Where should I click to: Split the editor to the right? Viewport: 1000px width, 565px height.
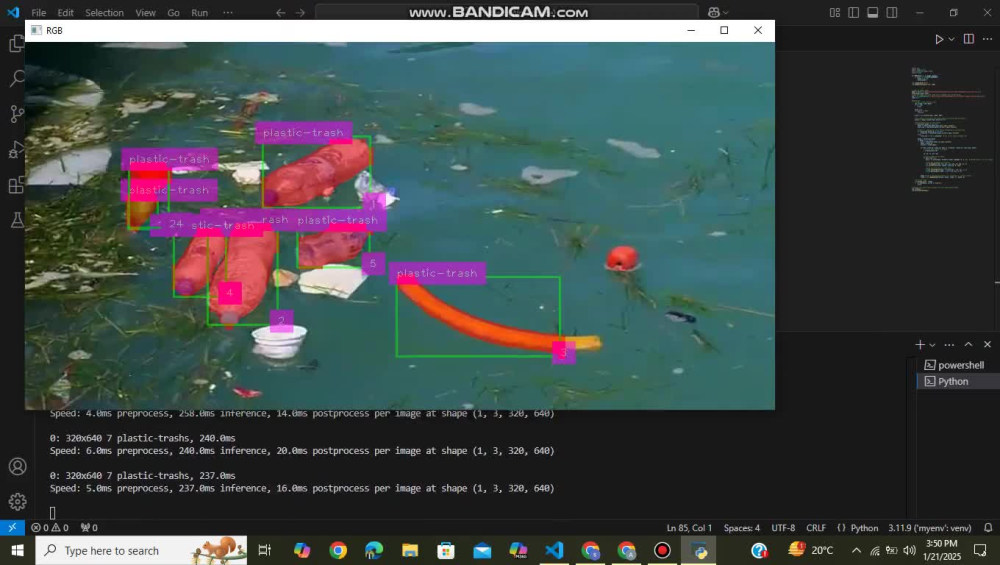click(969, 39)
